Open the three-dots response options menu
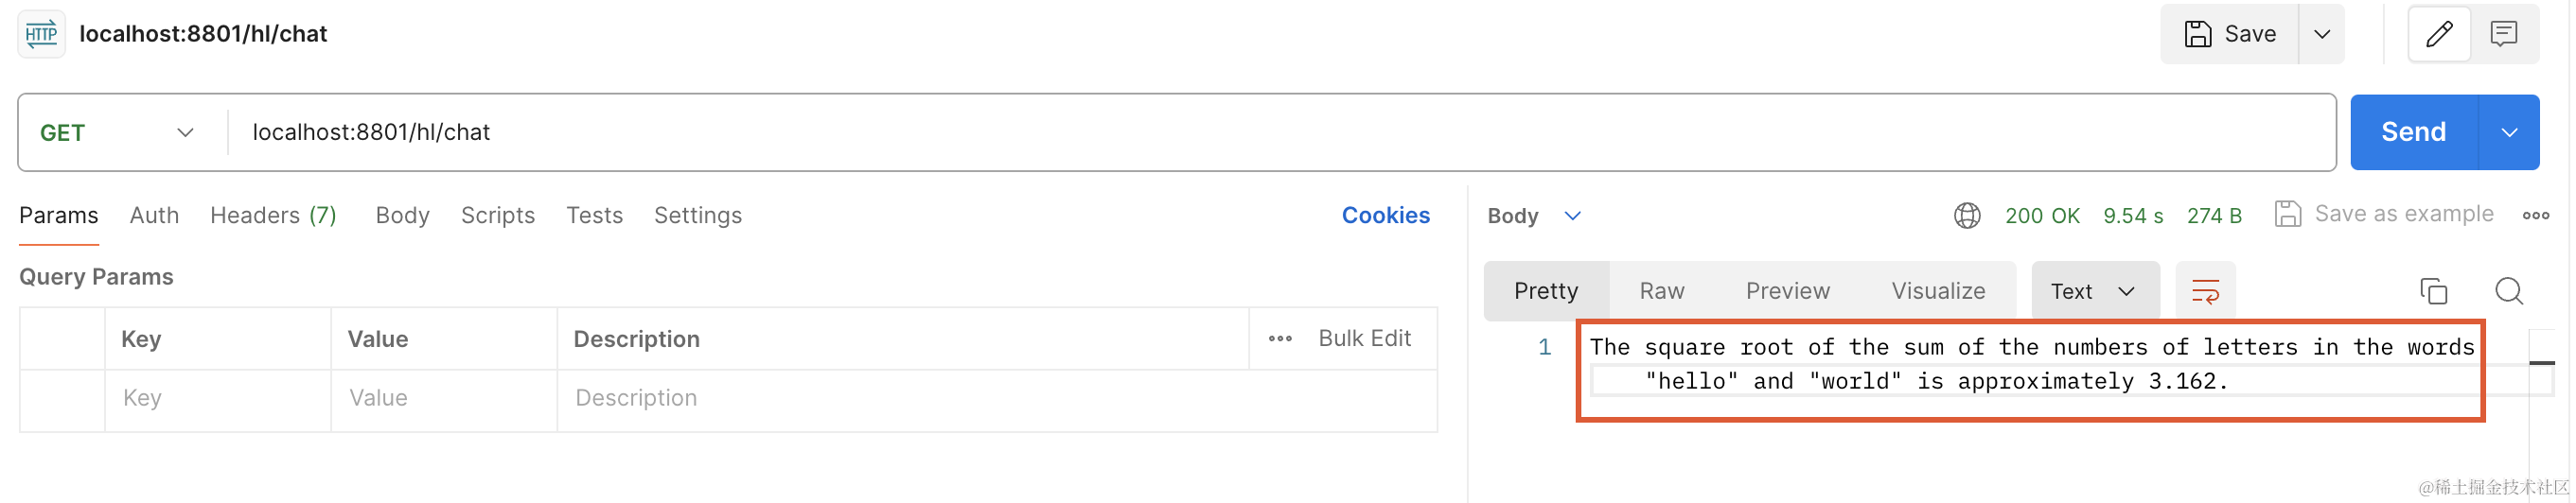2576x503 pixels. (2535, 215)
